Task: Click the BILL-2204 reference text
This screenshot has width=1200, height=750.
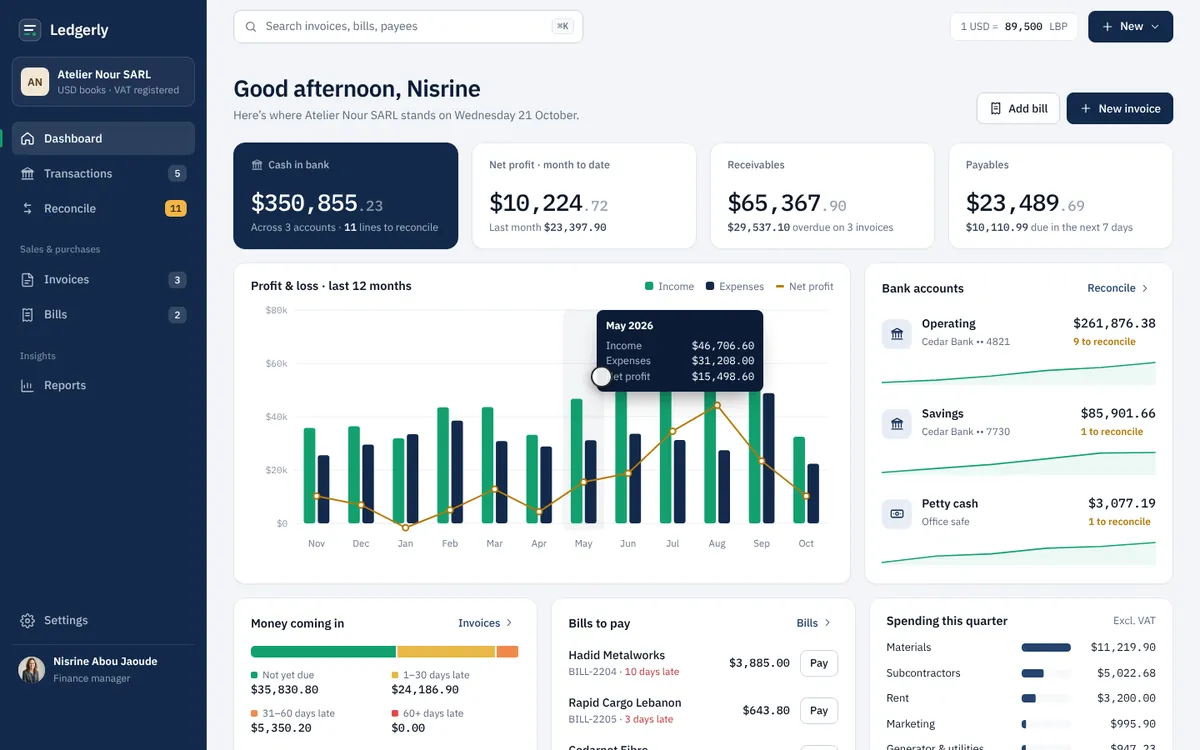Action: [593, 672]
